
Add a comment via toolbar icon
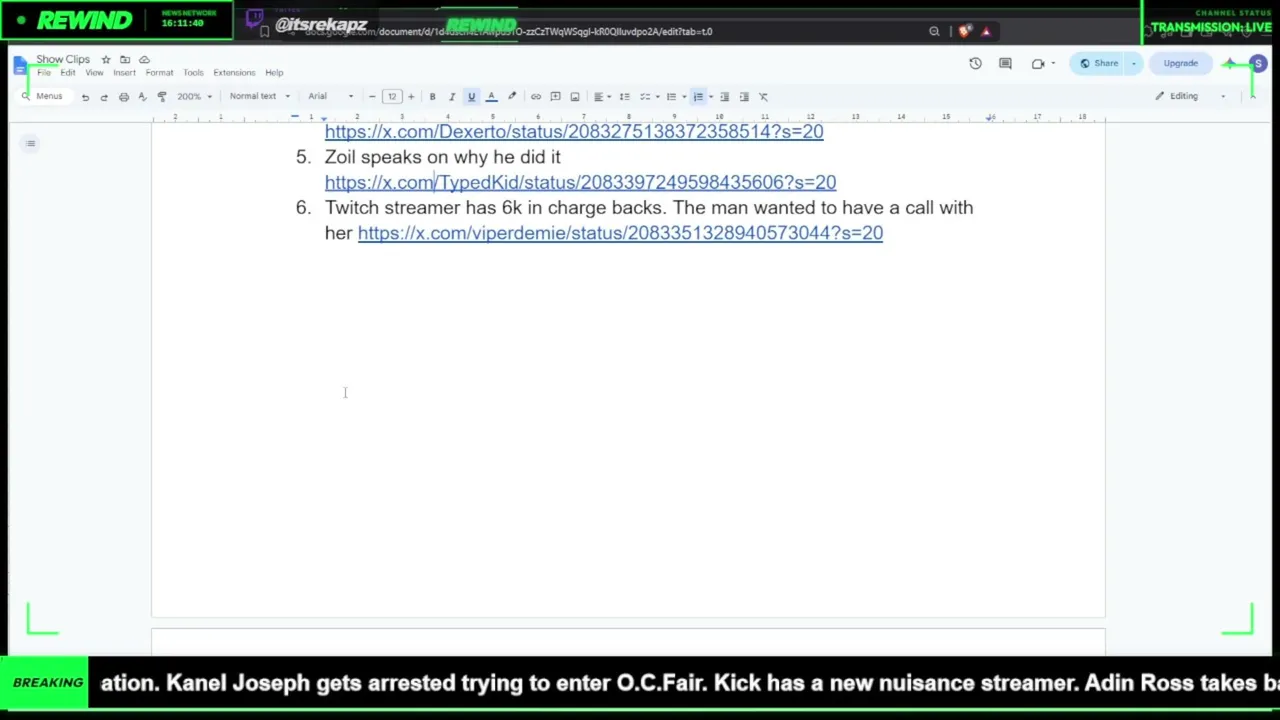(555, 97)
